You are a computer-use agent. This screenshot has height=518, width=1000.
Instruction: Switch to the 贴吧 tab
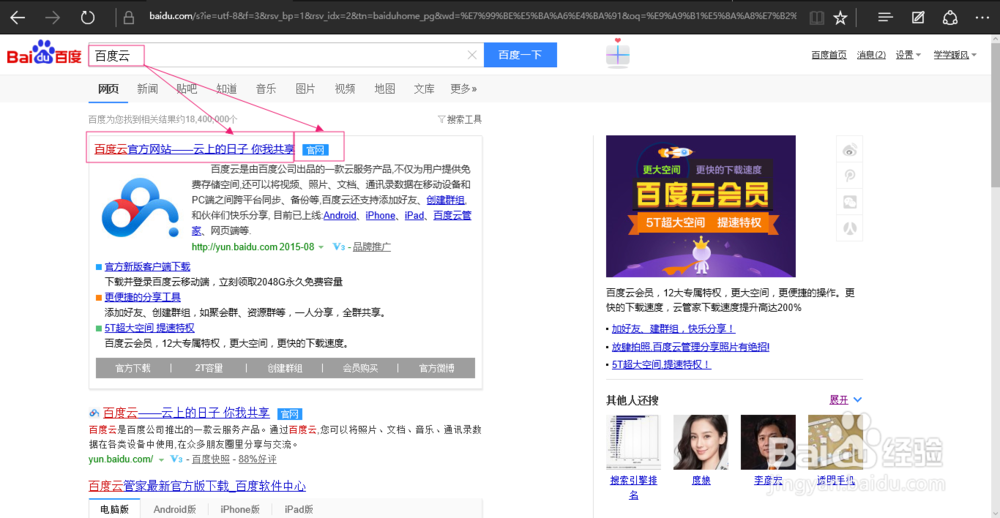[187, 89]
